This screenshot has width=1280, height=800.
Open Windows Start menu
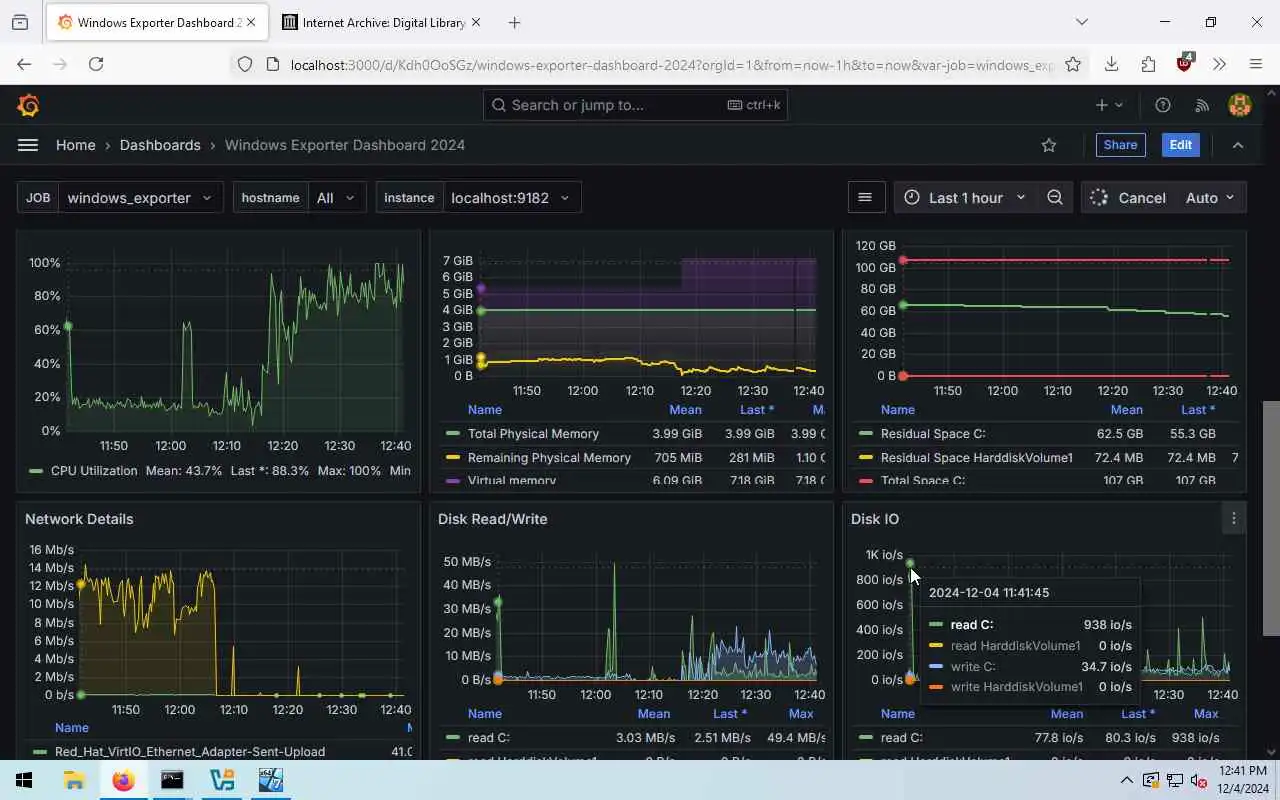point(24,780)
